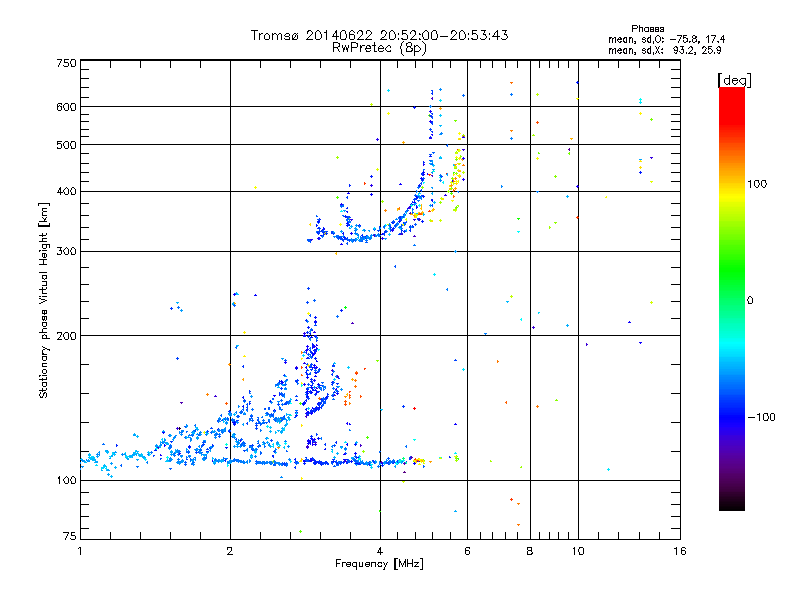Screen dimensions: 800x600
Task: Click the x-axis label "16"
Action: [680, 551]
